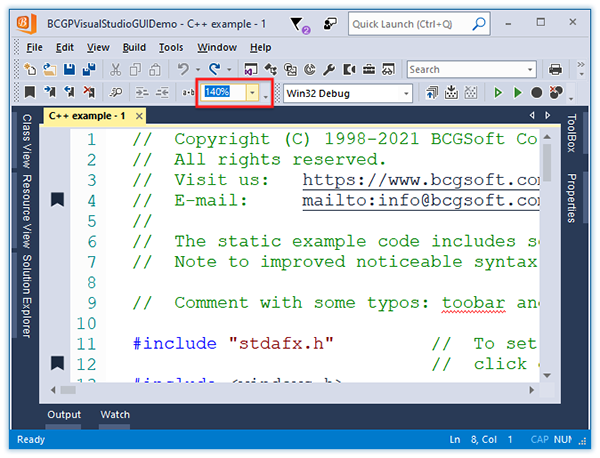Screen dimensions: 600x458
Task: Open the Build menu
Action: point(134,47)
